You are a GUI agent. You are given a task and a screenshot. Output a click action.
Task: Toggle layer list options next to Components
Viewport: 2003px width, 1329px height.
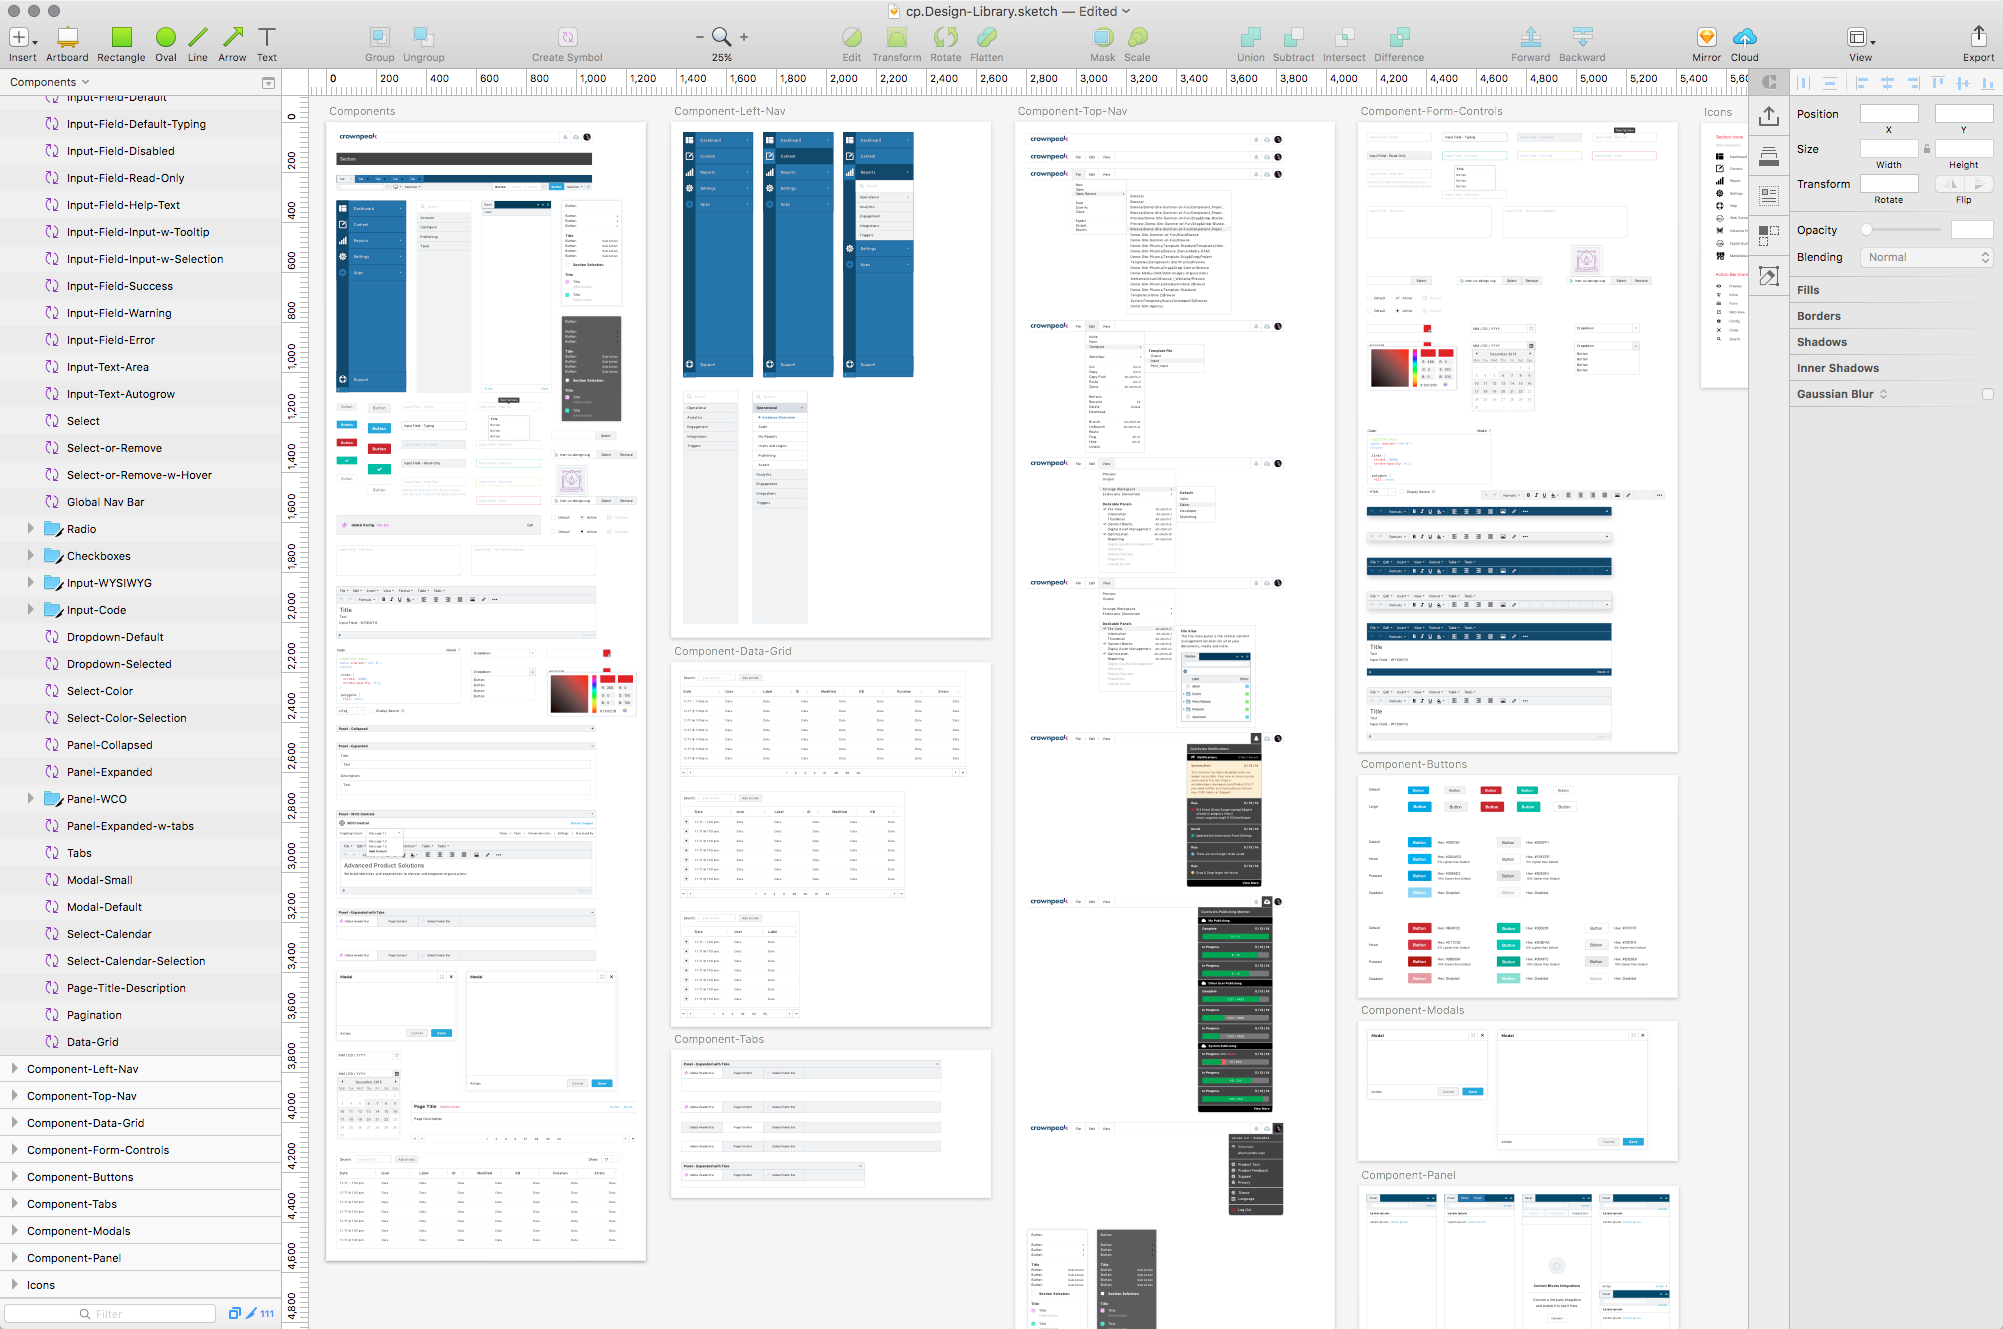268,83
